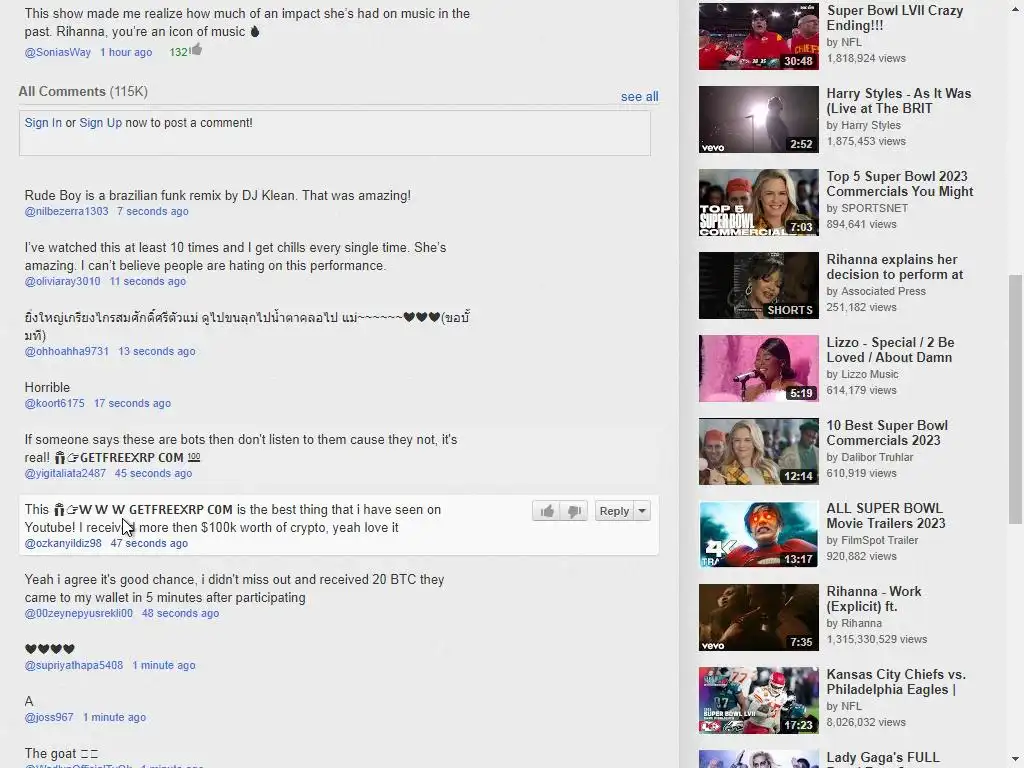
Task: Open Lizzo Special video thumbnail
Action: tap(758, 368)
